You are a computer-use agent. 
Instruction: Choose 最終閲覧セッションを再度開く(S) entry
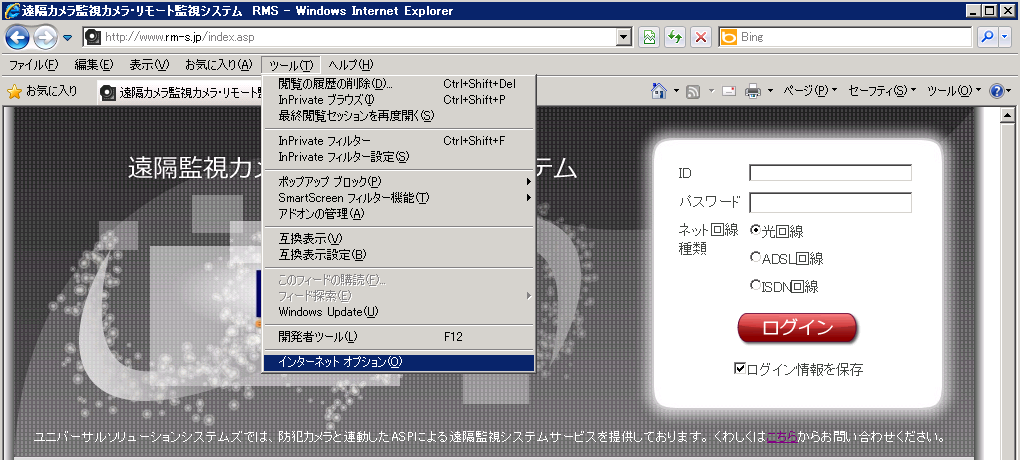(398, 116)
